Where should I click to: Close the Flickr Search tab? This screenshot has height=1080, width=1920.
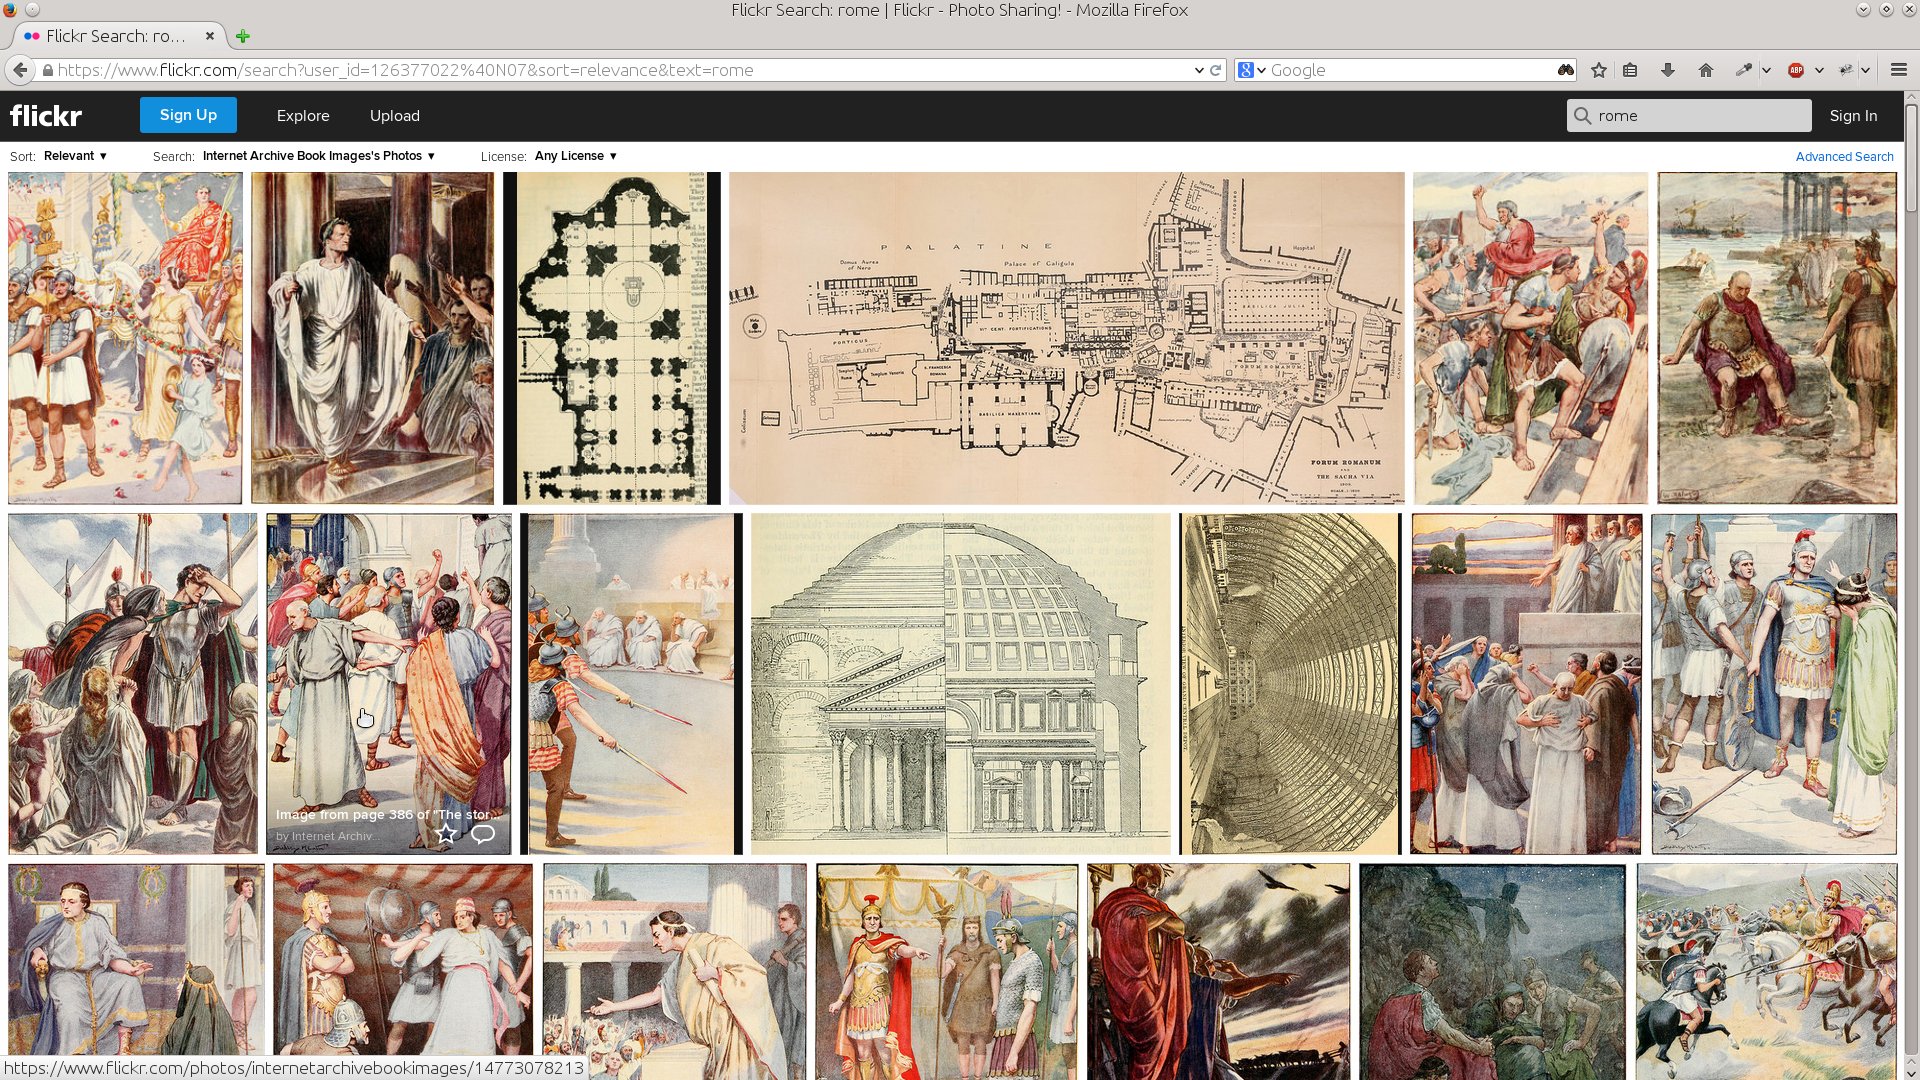(x=210, y=36)
